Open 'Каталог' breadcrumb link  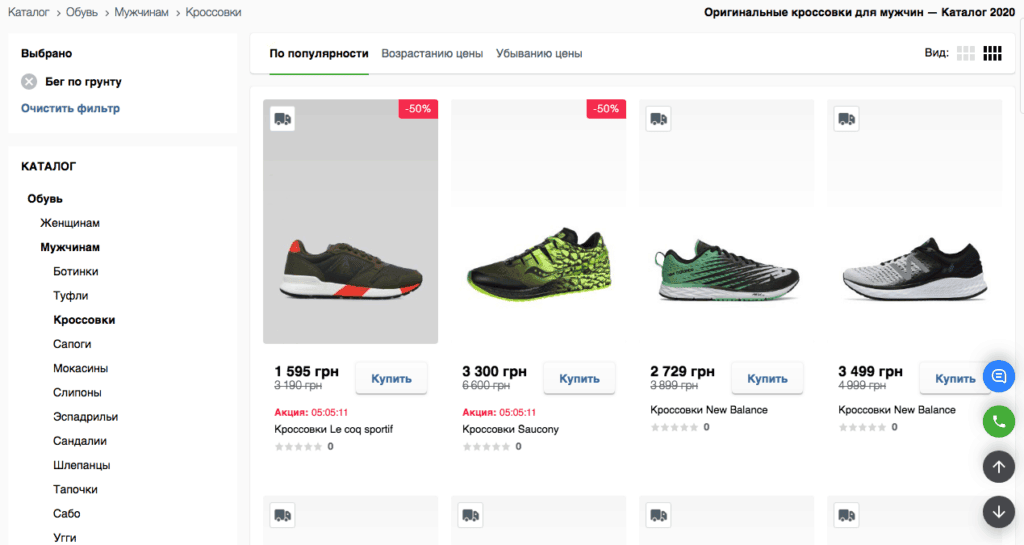click(29, 12)
